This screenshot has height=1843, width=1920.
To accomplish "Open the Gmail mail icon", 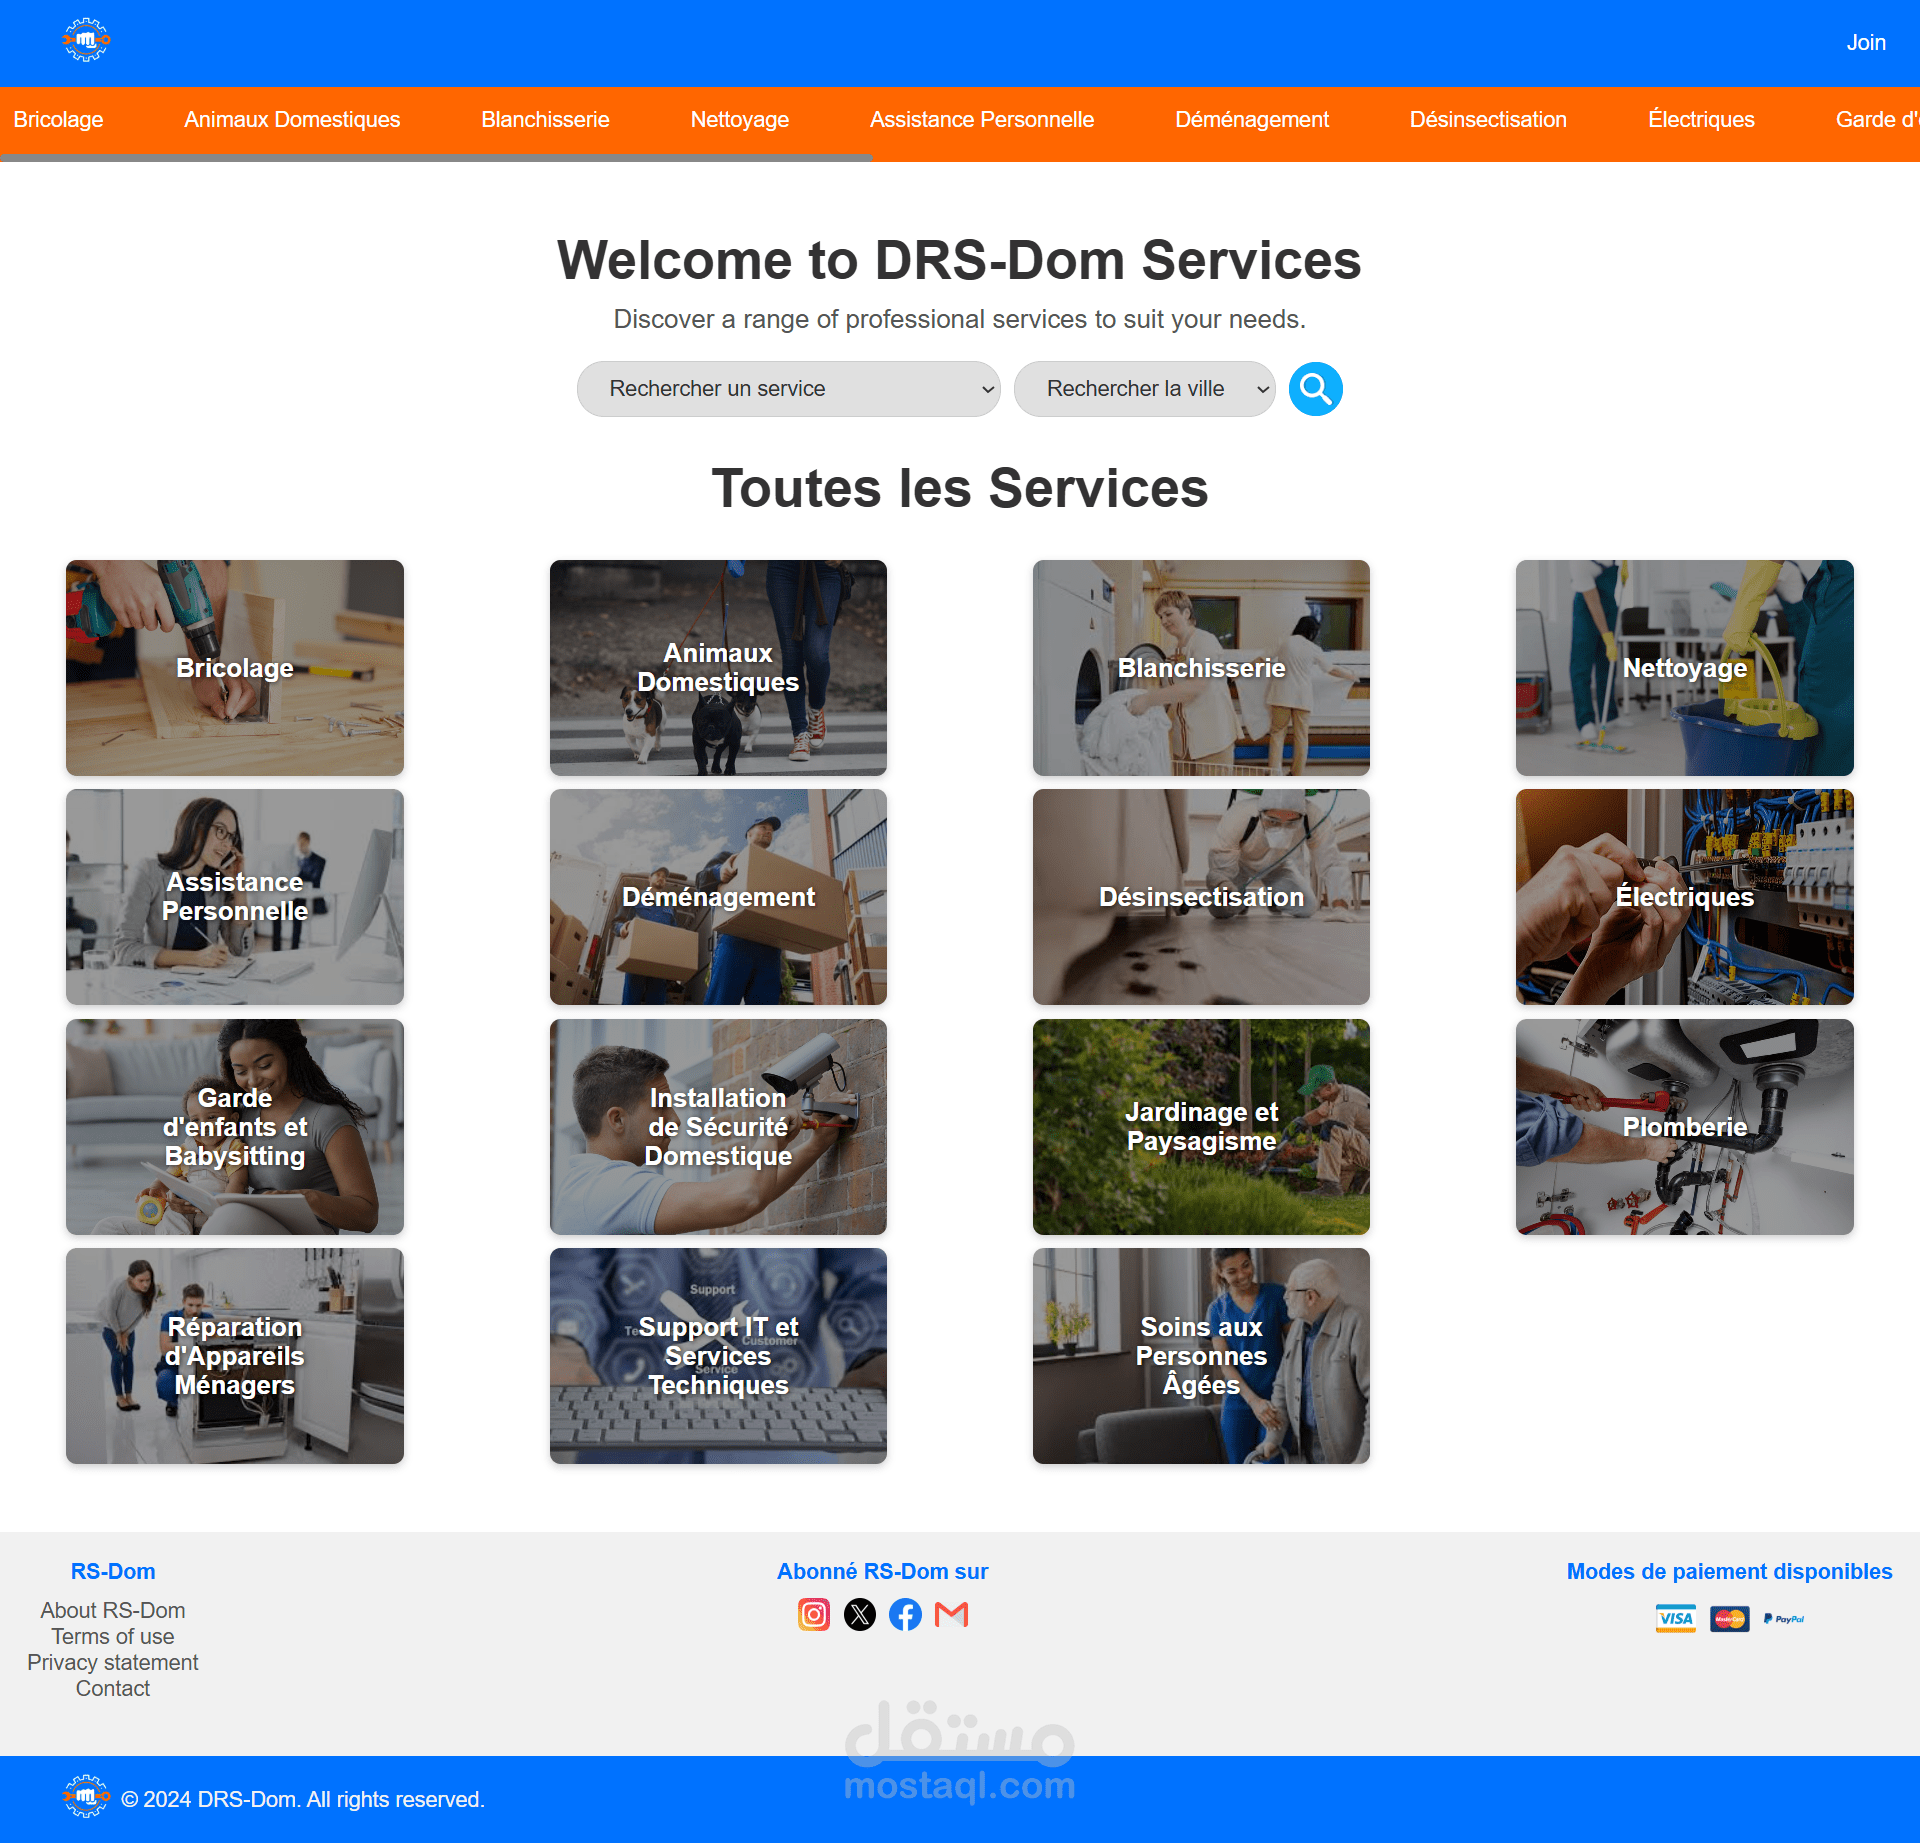I will tap(951, 1614).
